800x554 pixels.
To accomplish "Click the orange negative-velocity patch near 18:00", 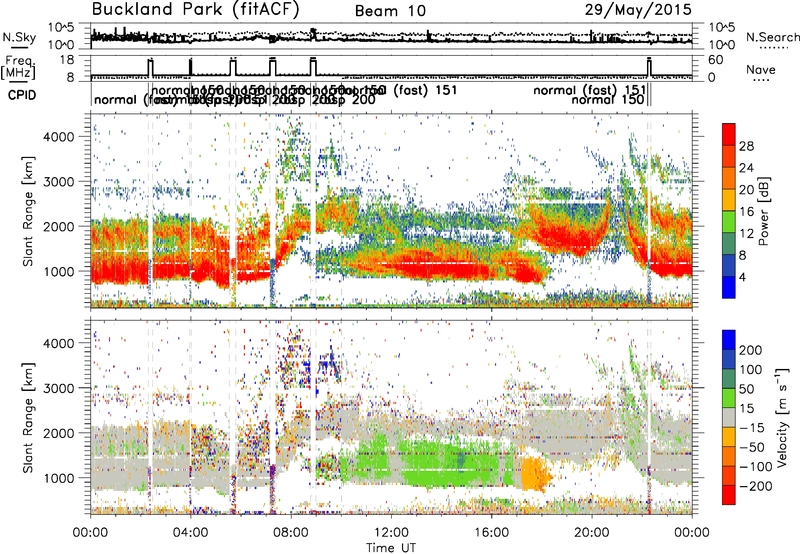I will 535,474.
